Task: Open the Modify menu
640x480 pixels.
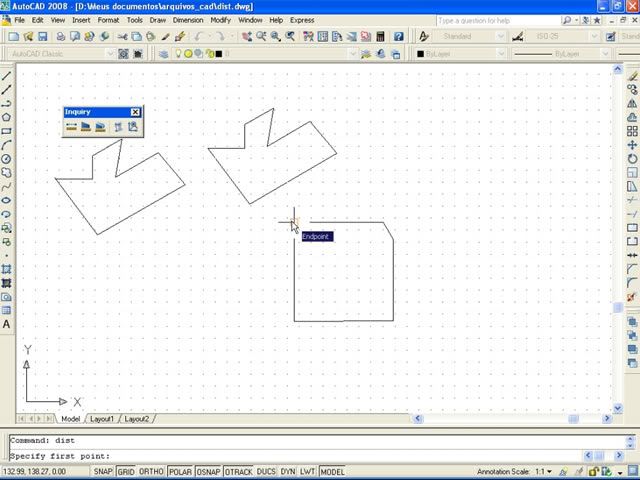Action: point(220,20)
